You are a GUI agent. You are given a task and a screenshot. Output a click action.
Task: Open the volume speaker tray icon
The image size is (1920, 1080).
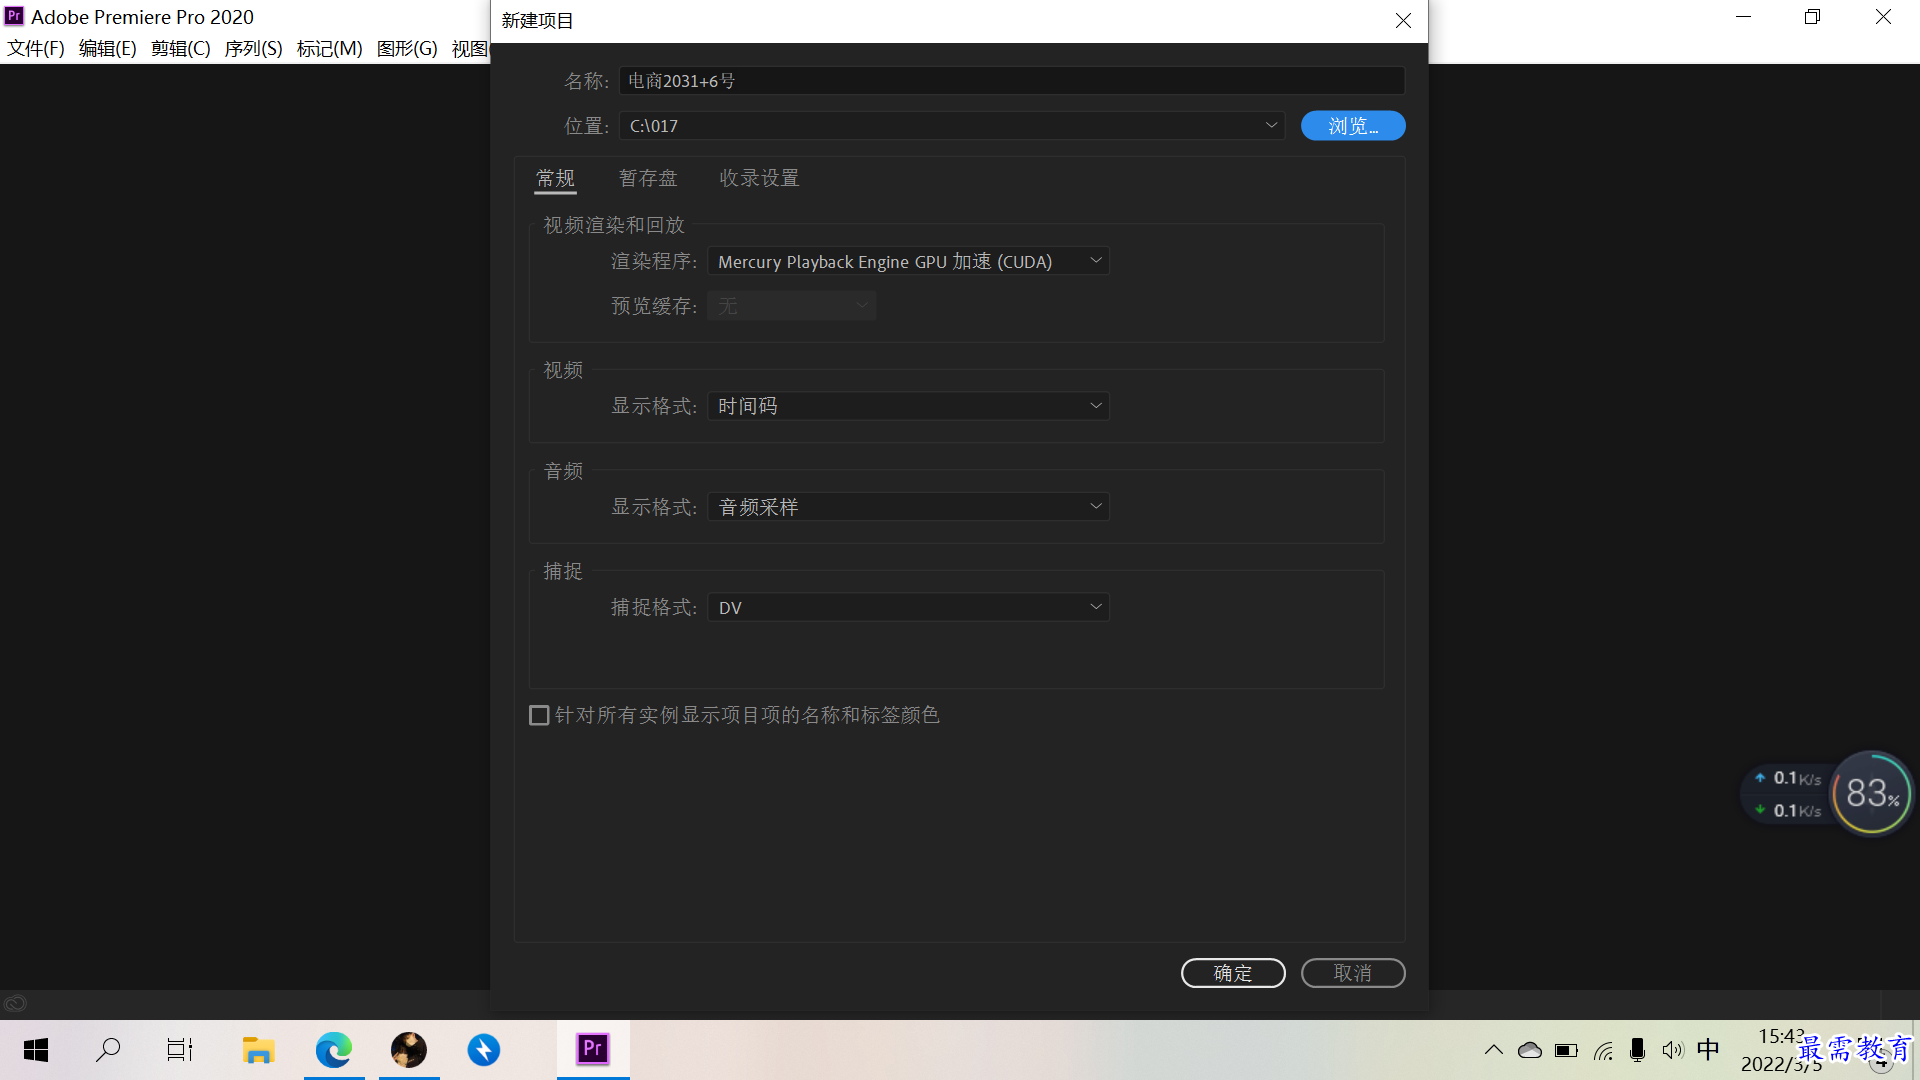1673,1050
